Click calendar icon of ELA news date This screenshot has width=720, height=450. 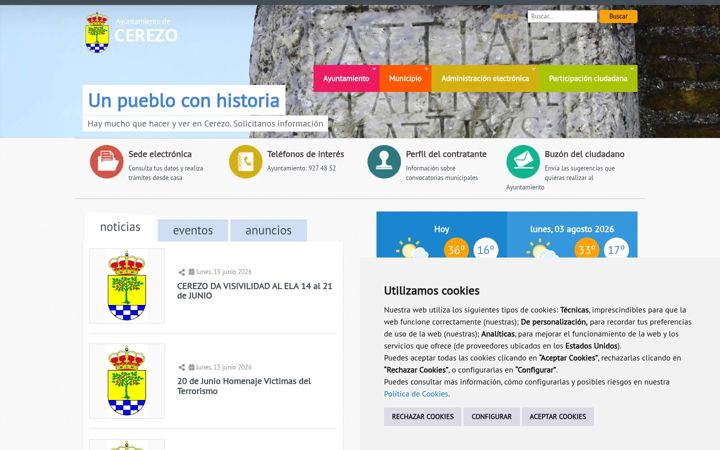click(x=191, y=272)
